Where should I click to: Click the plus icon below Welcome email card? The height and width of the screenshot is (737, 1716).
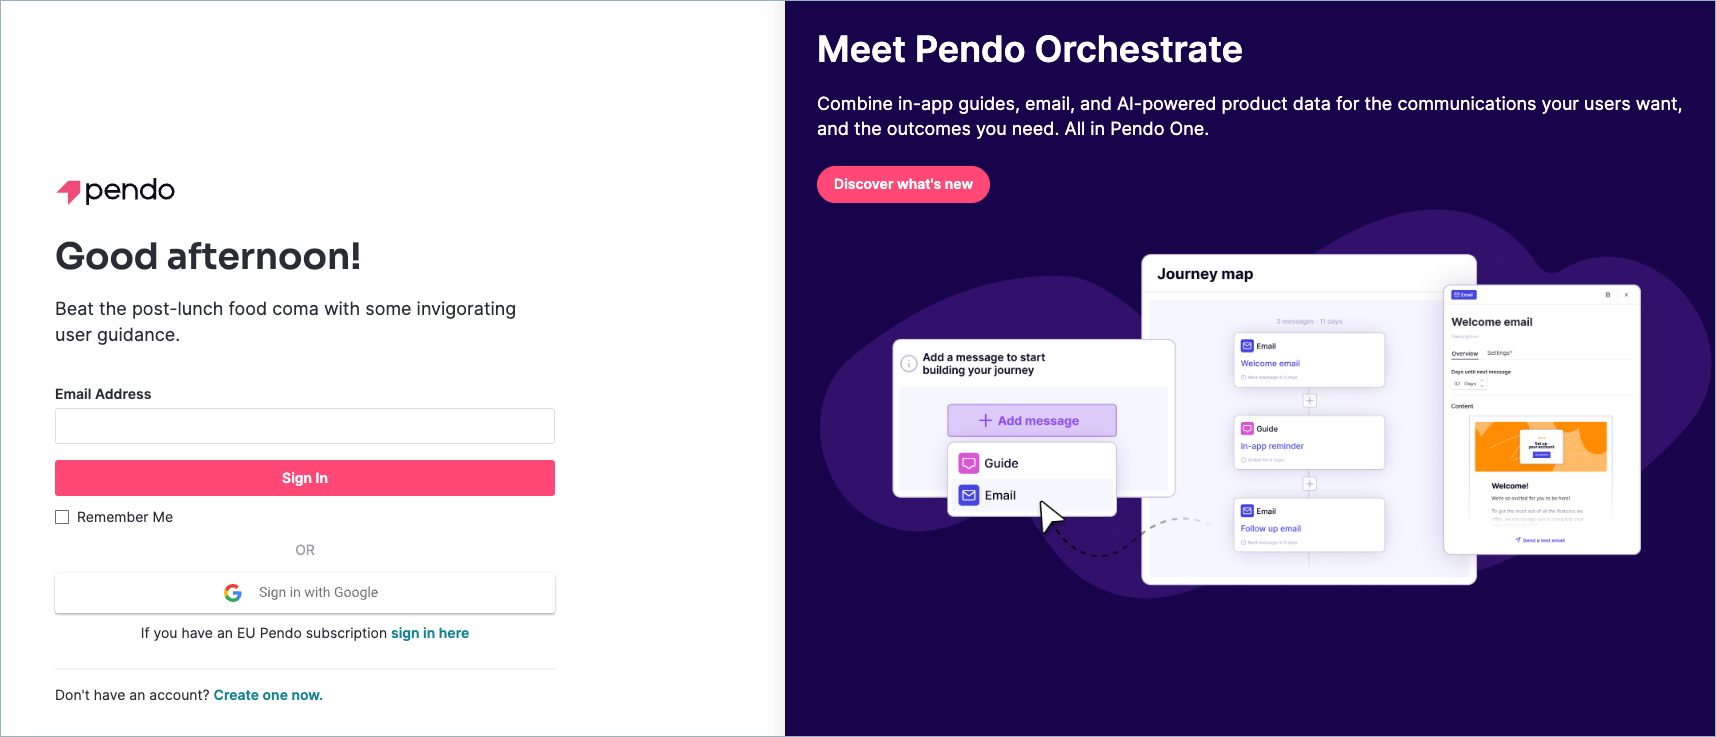pos(1309,401)
